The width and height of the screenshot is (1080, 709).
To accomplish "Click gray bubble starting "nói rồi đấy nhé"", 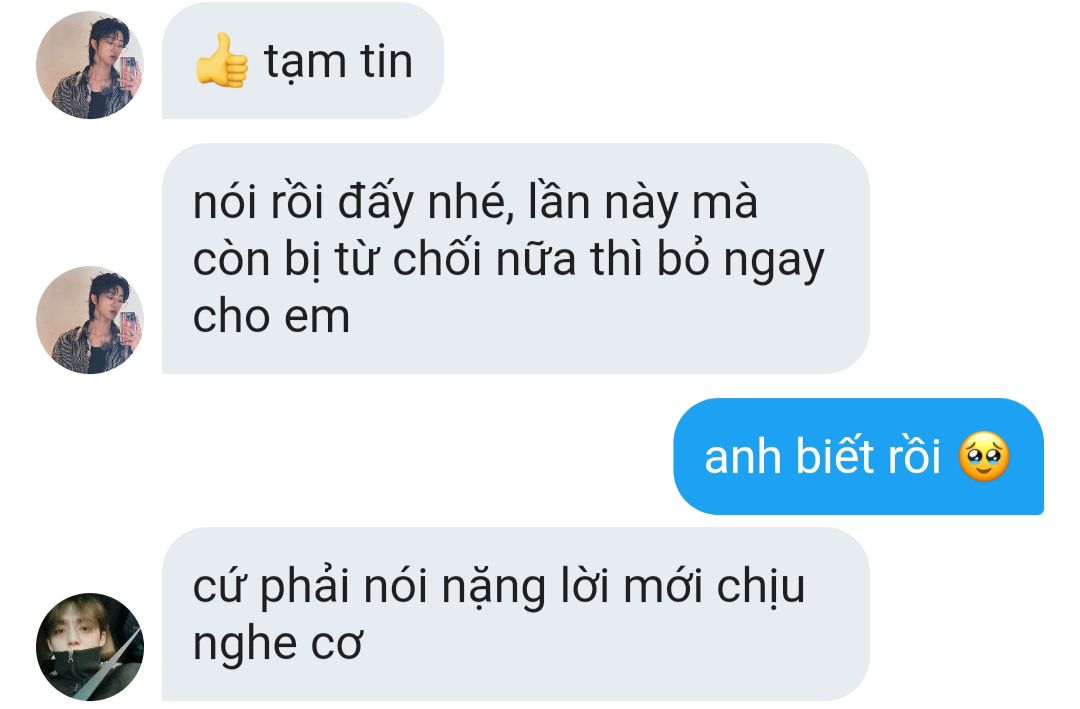I will point(515,258).
